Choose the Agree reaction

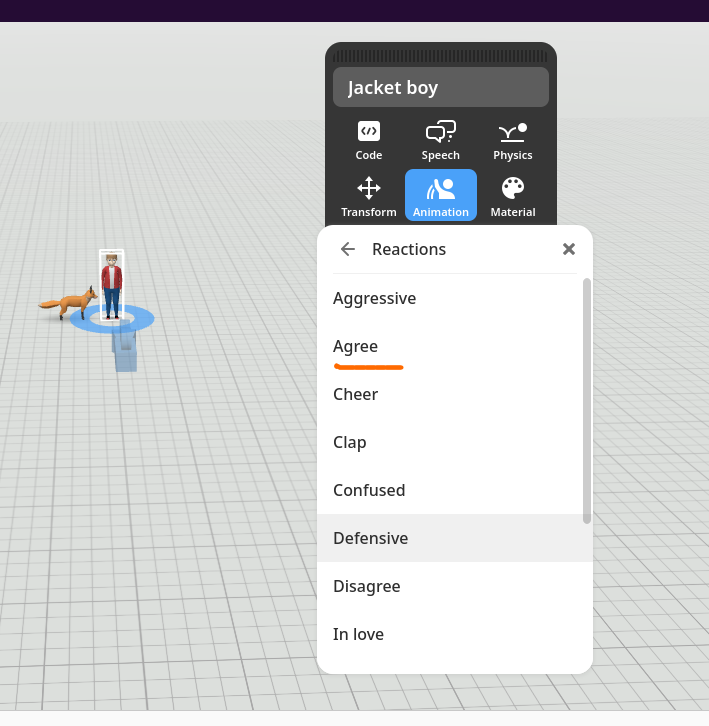[x=455, y=346]
